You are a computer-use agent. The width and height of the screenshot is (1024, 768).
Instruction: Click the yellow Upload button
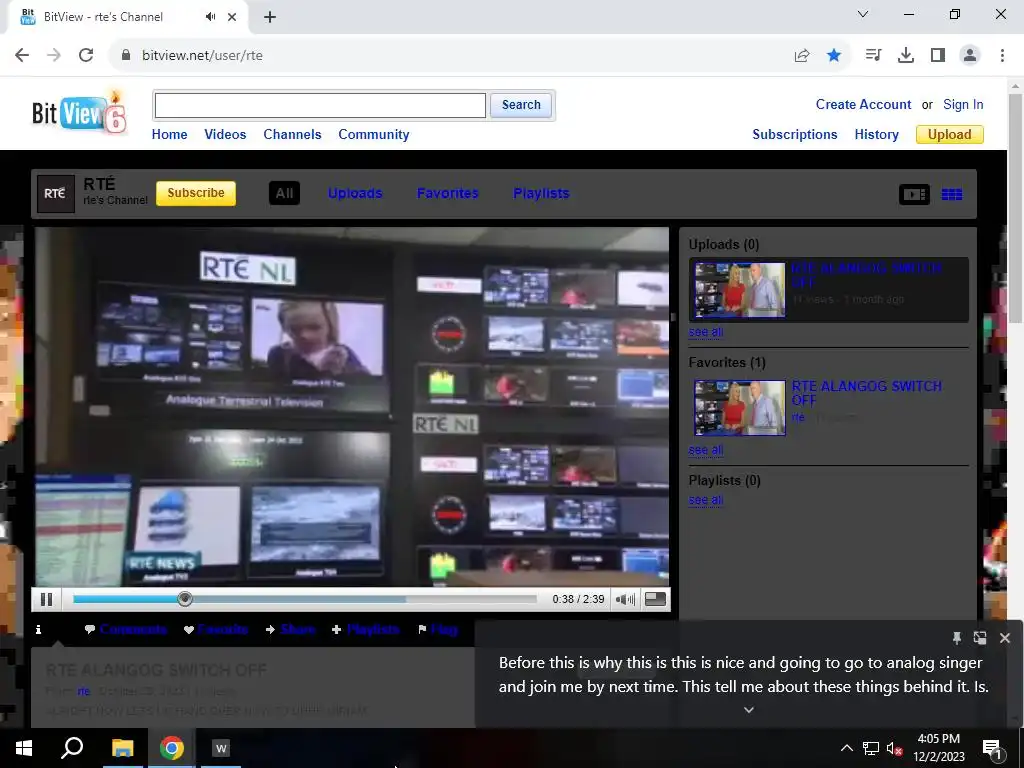[950, 135]
